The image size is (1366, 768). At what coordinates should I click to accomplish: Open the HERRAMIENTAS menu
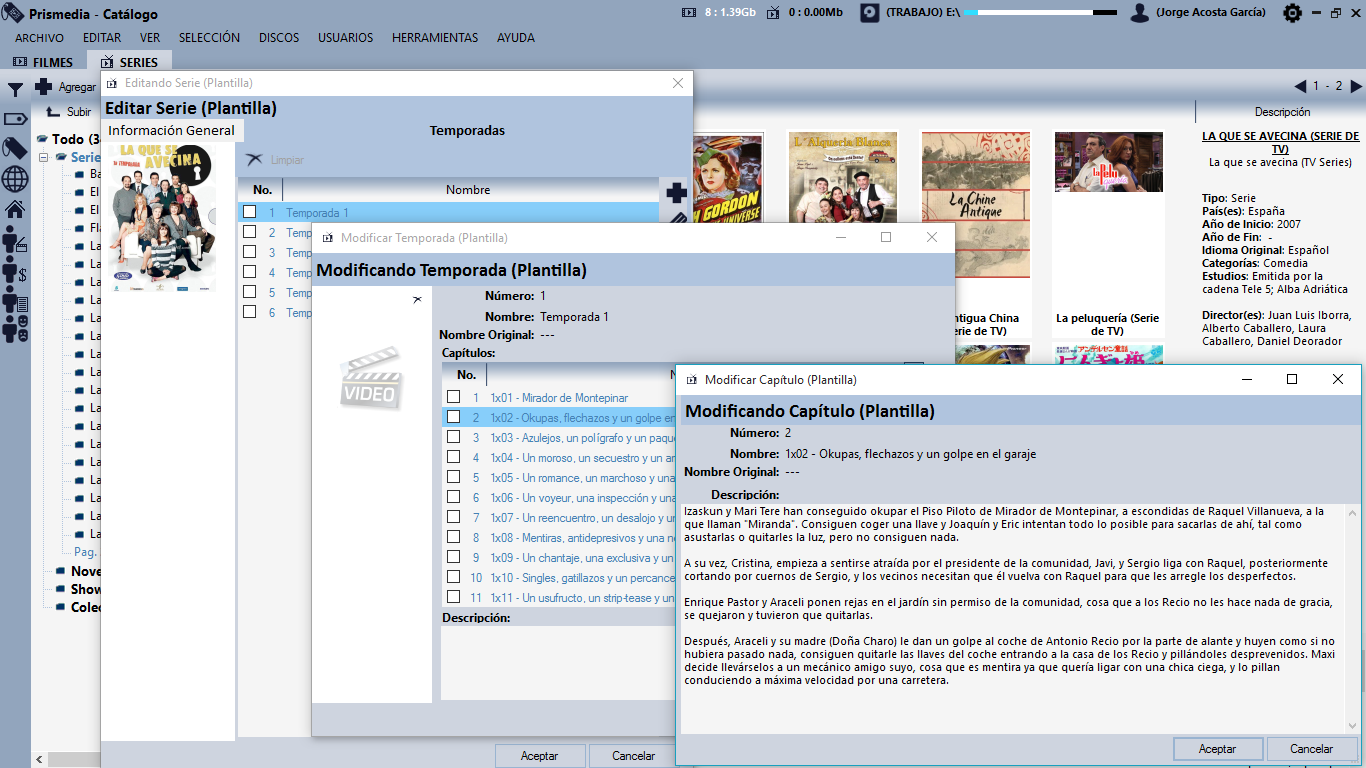434,38
